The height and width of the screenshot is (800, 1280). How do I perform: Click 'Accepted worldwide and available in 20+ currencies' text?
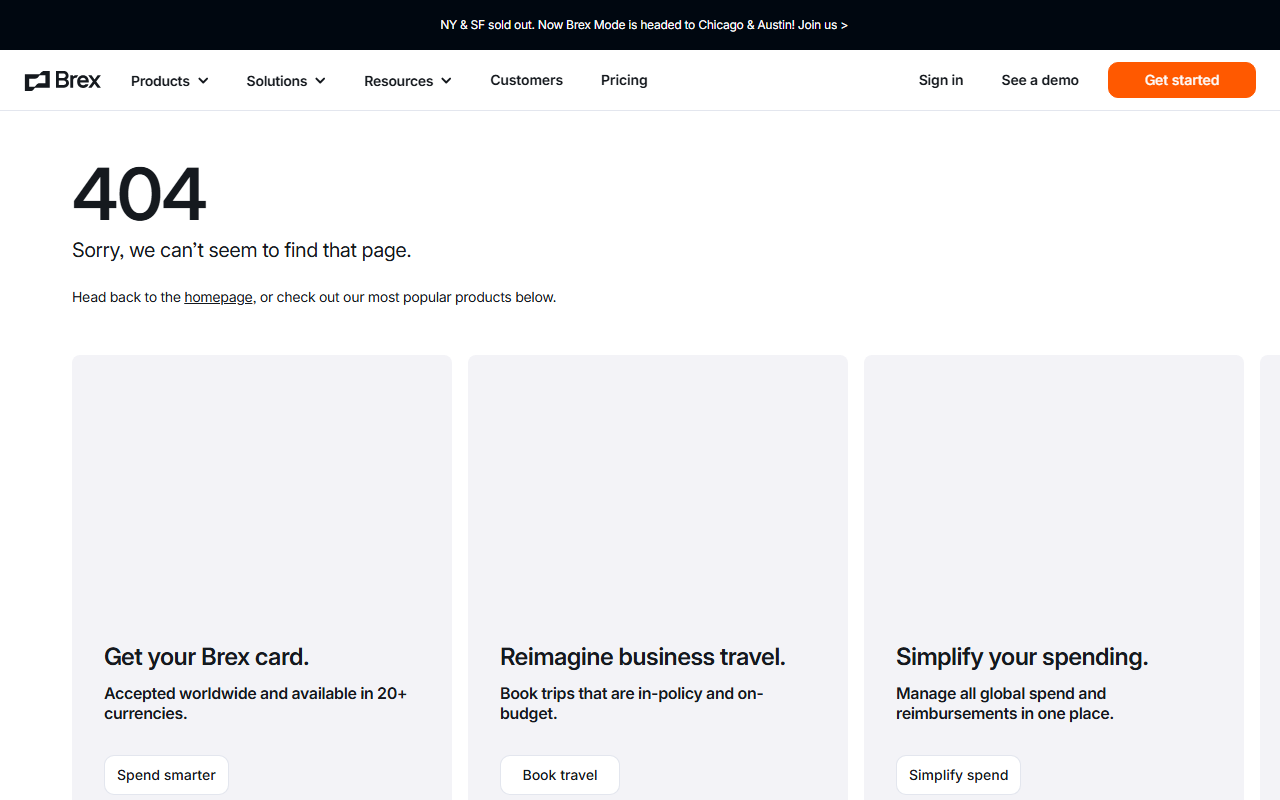tap(255, 703)
